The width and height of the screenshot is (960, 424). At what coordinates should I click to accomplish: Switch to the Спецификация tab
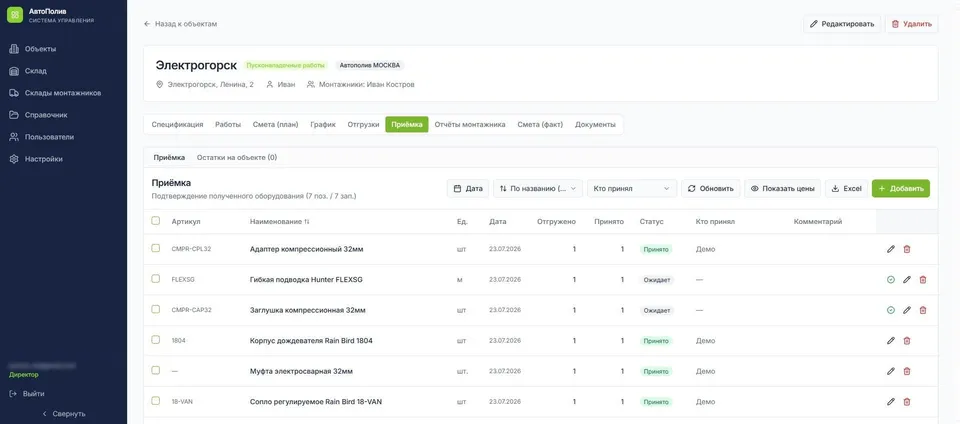[178, 124]
